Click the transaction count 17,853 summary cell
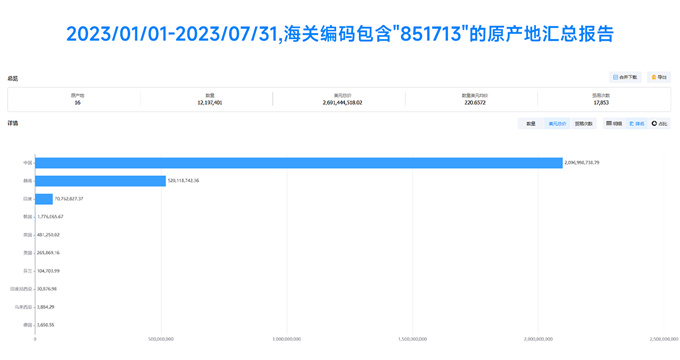Screen dimensions: 680x360 tap(601, 99)
